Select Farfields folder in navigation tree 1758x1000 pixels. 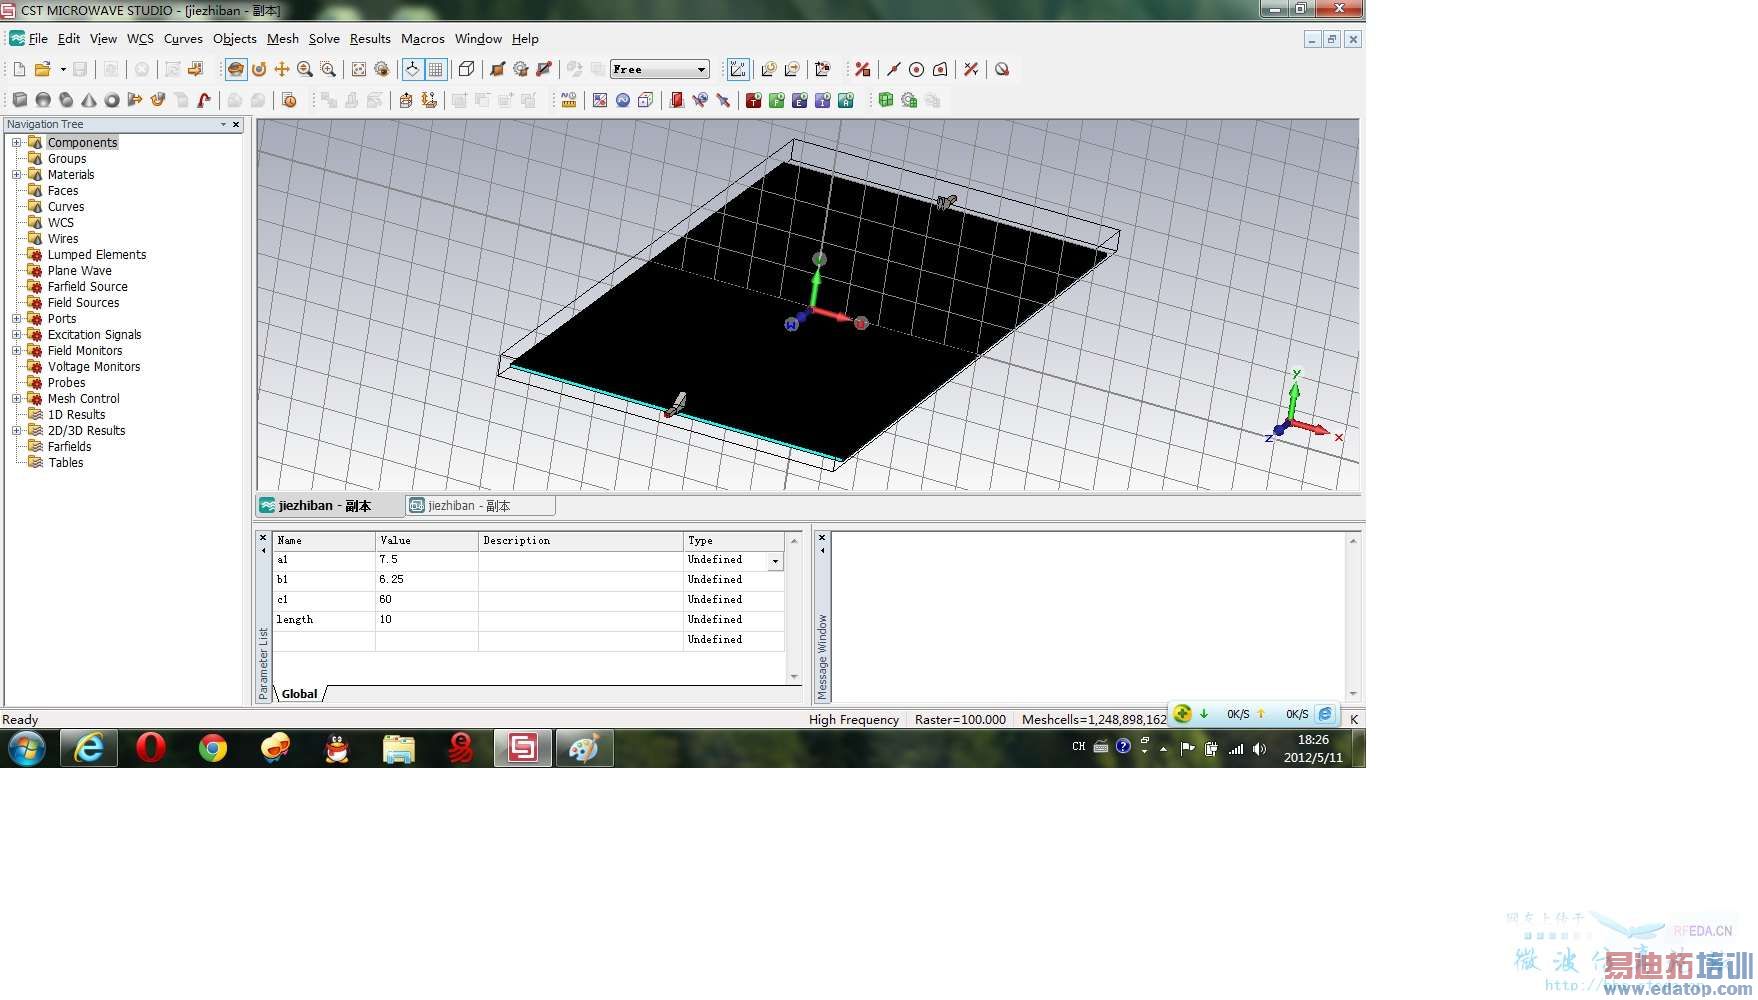(69, 447)
